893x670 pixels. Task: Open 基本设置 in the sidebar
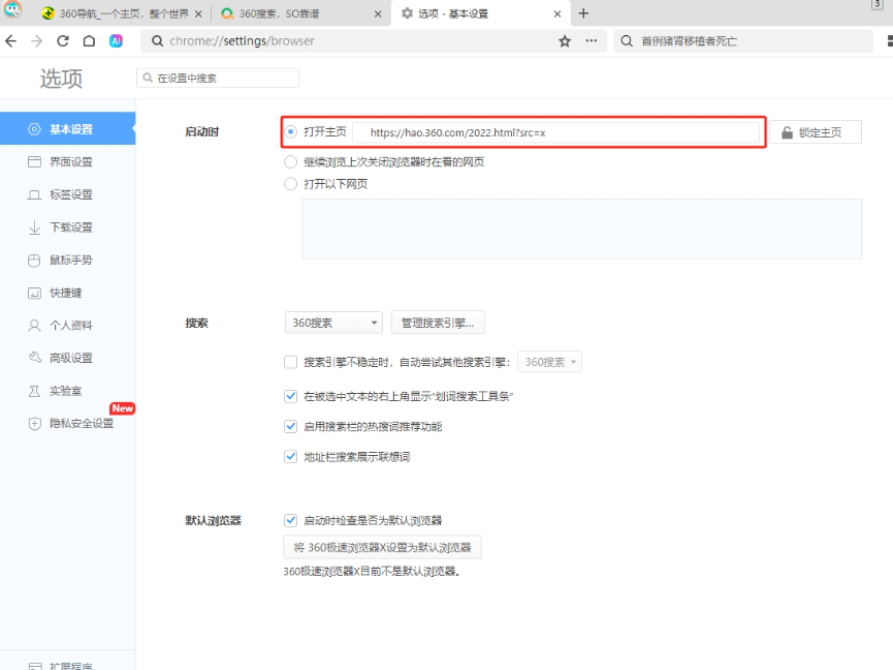[68, 129]
